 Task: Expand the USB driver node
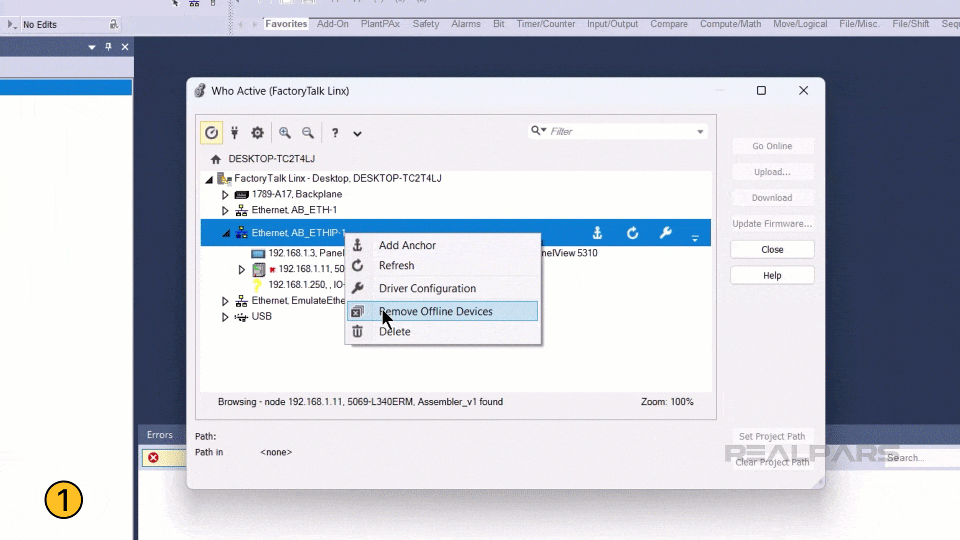pyautogui.click(x=225, y=317)
